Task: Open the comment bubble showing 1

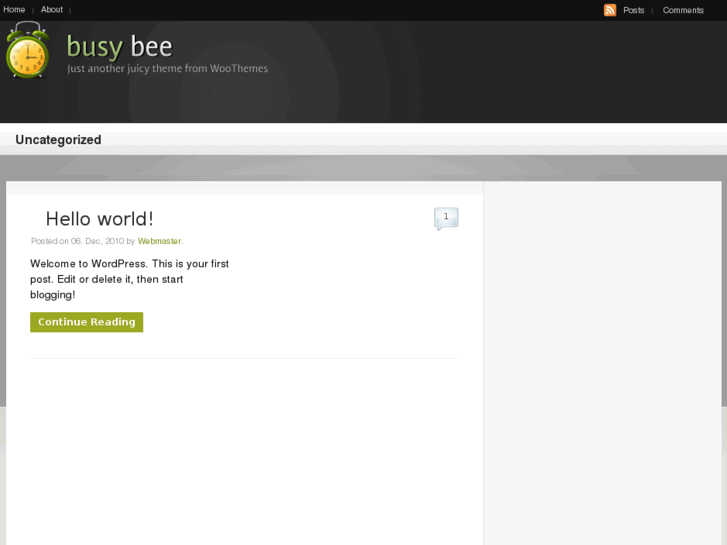Action: tap(446, 218)
